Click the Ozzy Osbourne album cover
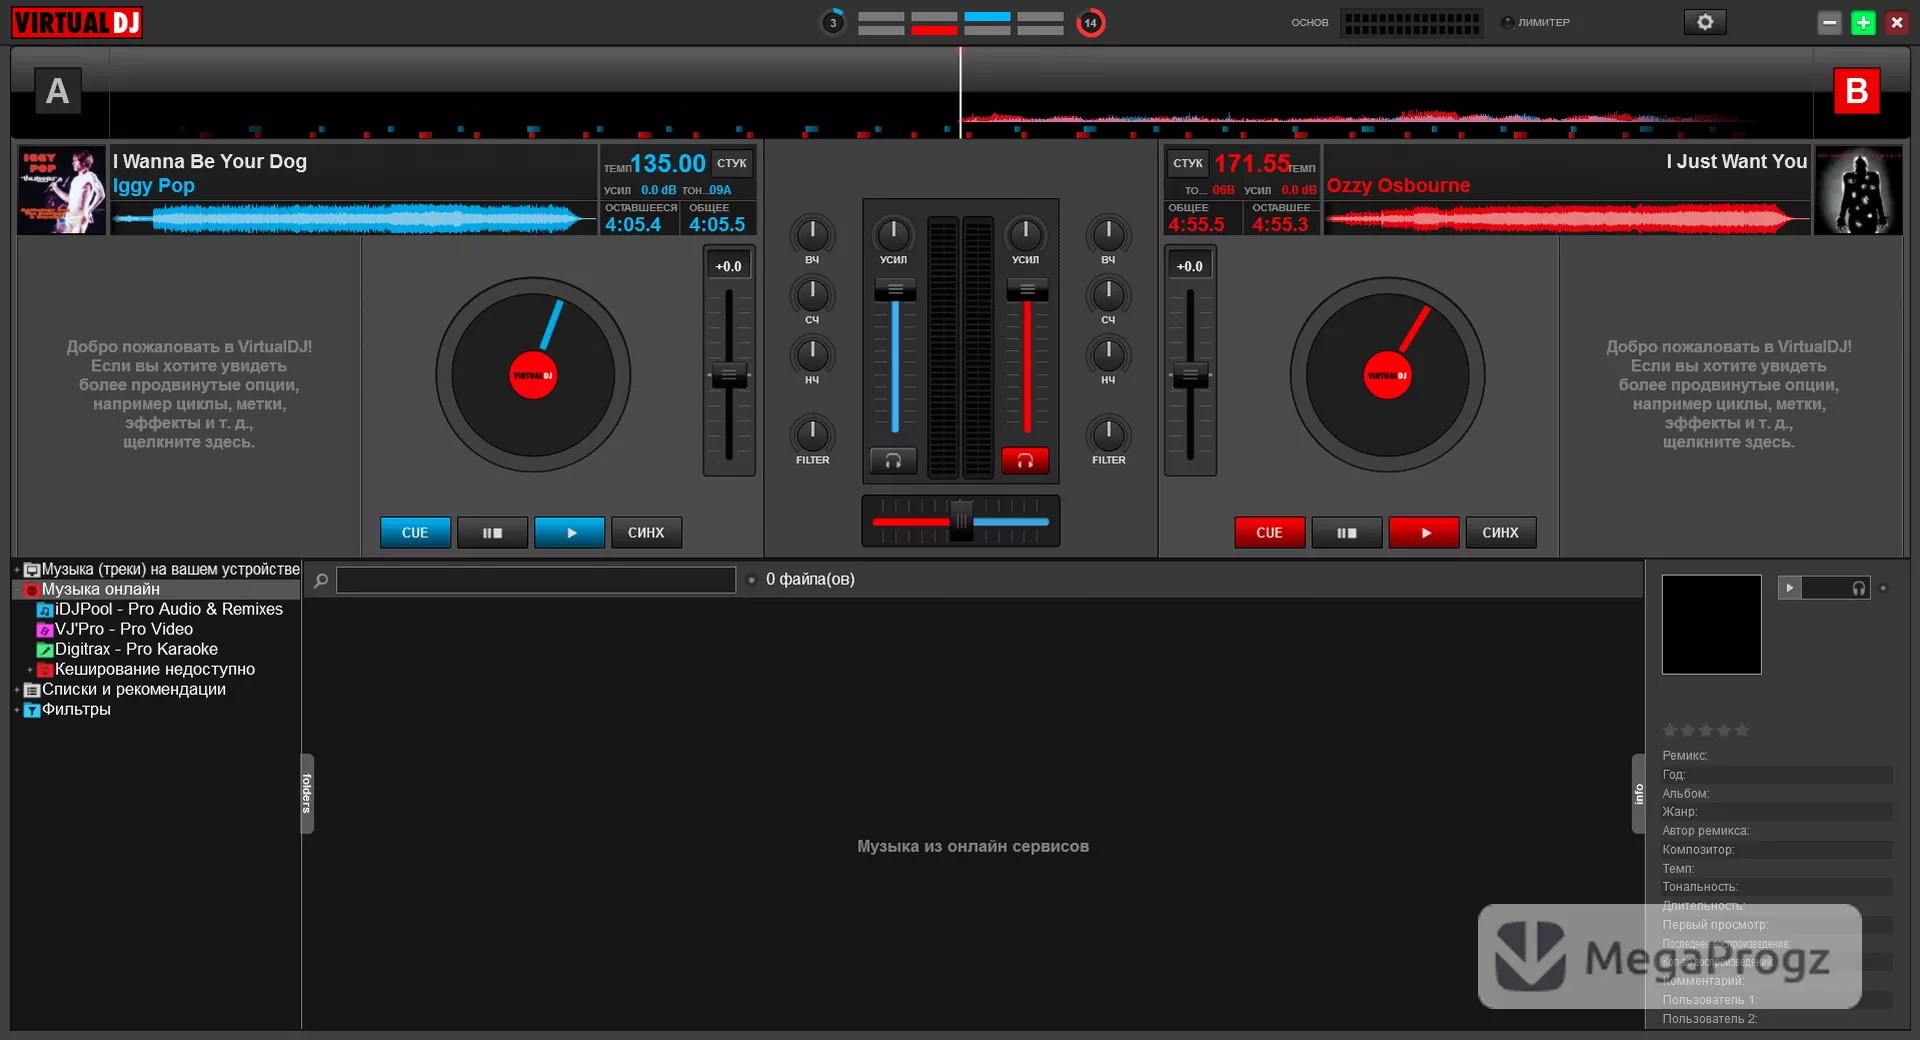Screen dimensions: 1920x1040 click(1858, 191)
